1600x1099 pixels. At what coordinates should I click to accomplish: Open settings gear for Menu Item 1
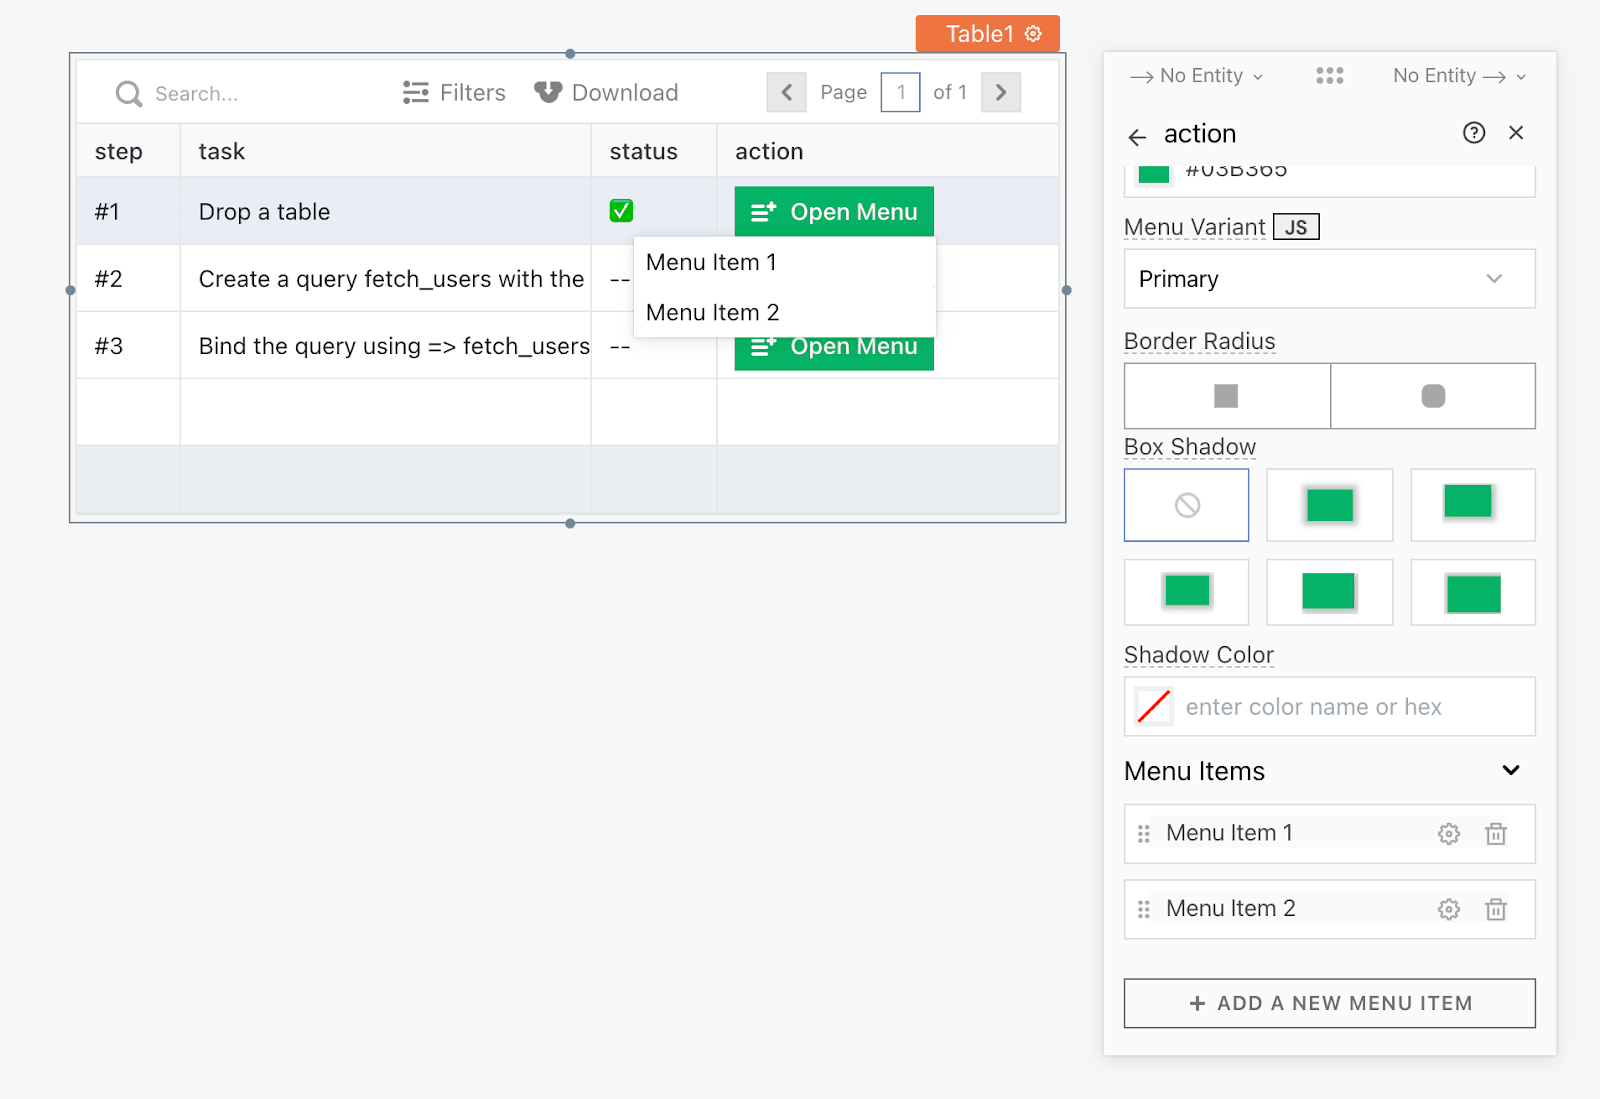1448,834
